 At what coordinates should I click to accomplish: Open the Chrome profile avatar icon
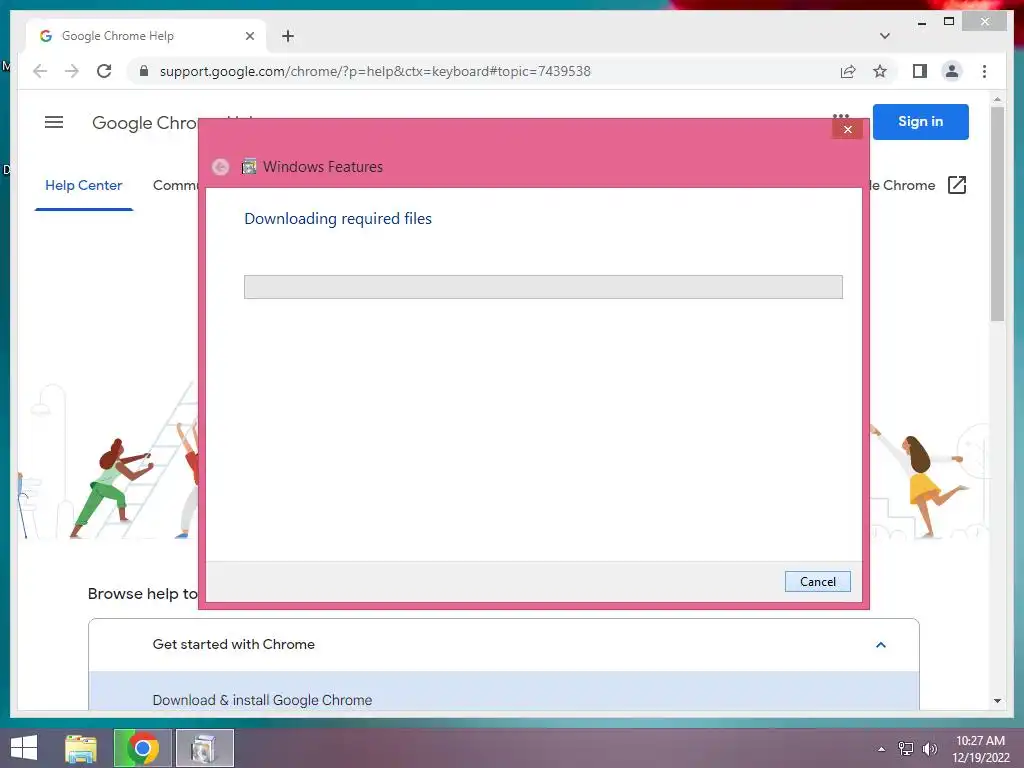point(952,71)
